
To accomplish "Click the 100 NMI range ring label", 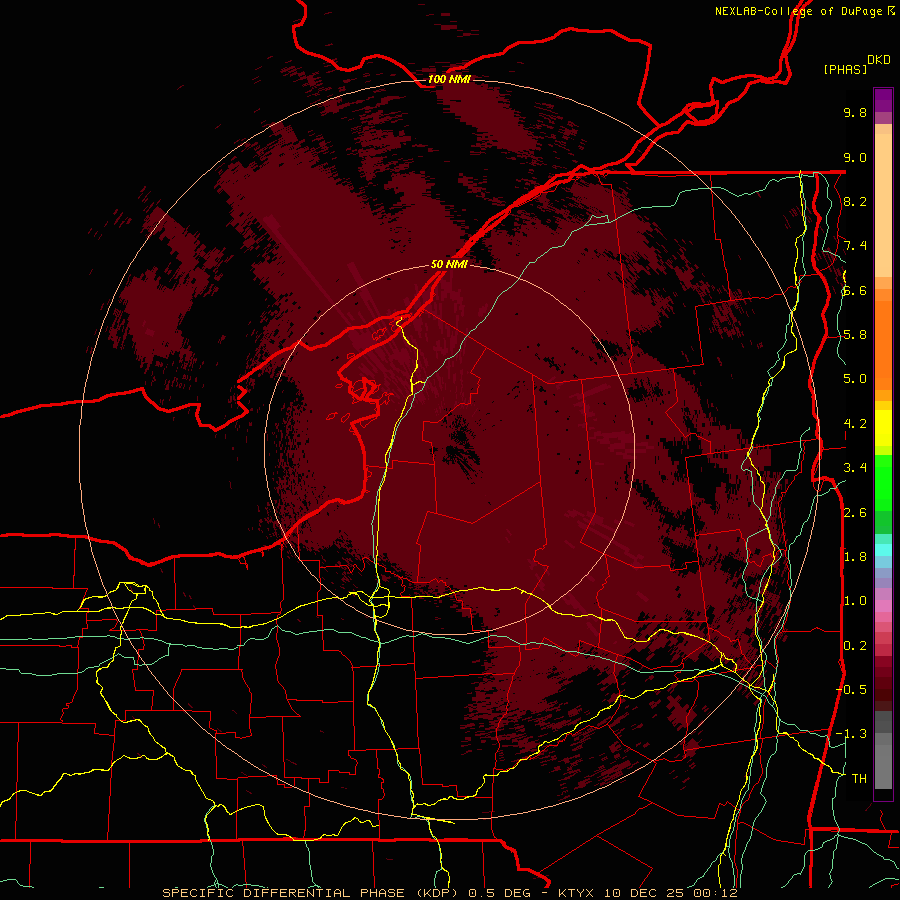I will pos(449,79).
